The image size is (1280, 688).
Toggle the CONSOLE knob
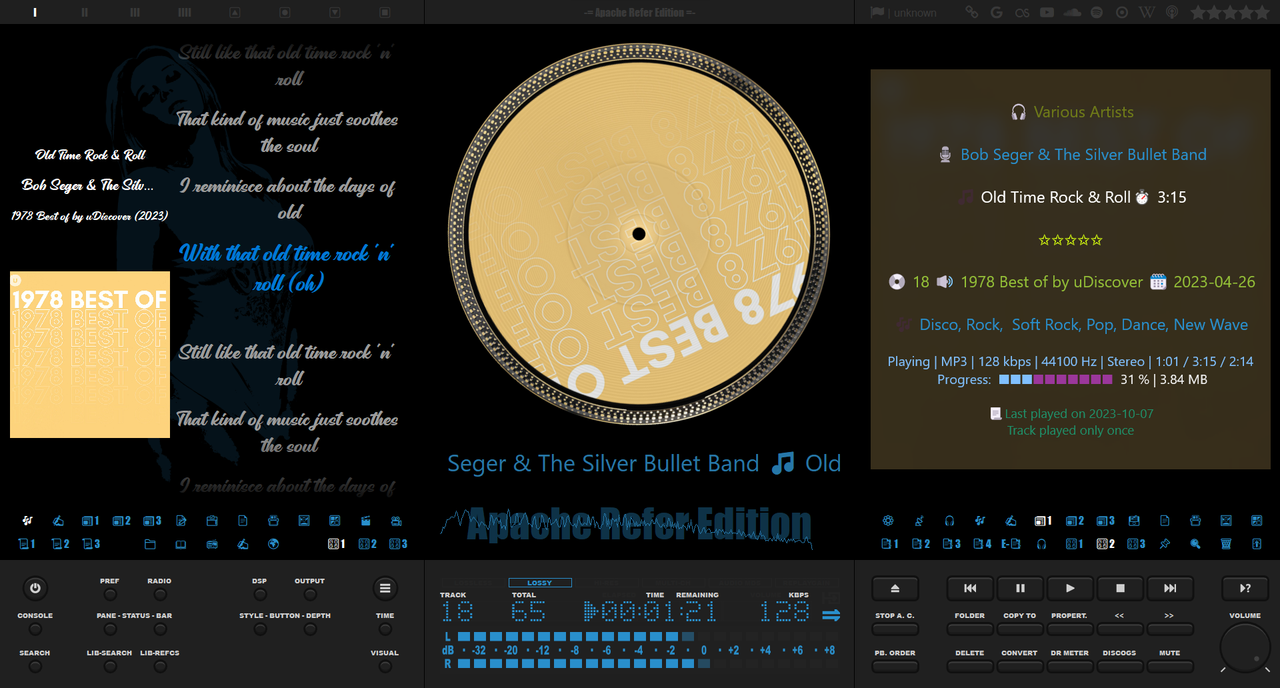click(35, 629)
